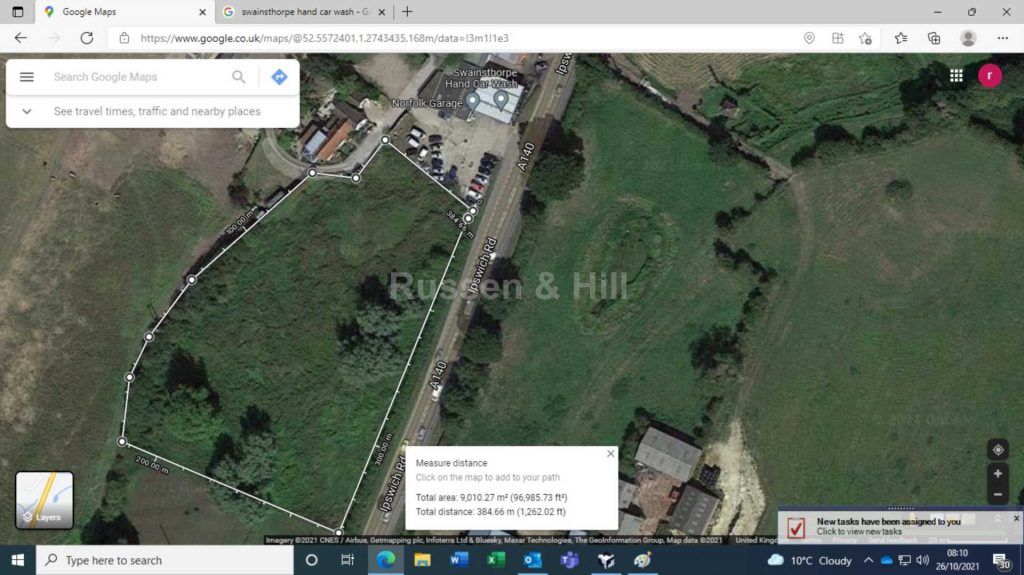Show hidden system tray icons
The width and height of the screenshot is (1024, 575).
tap(868, 560)
